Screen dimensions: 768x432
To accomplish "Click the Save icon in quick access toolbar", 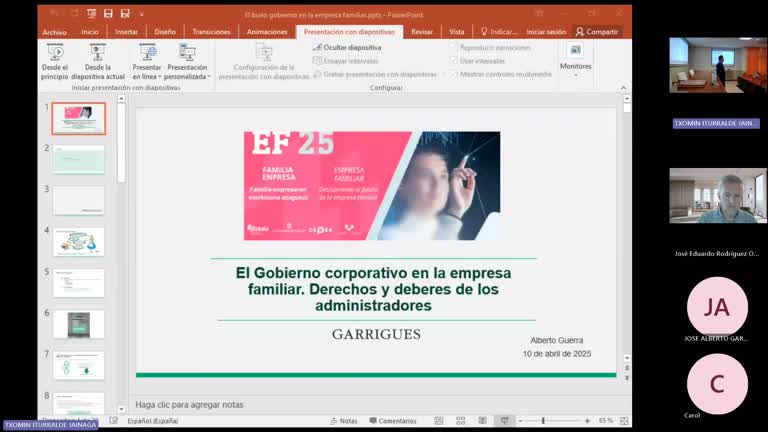I will pos(108,14).
